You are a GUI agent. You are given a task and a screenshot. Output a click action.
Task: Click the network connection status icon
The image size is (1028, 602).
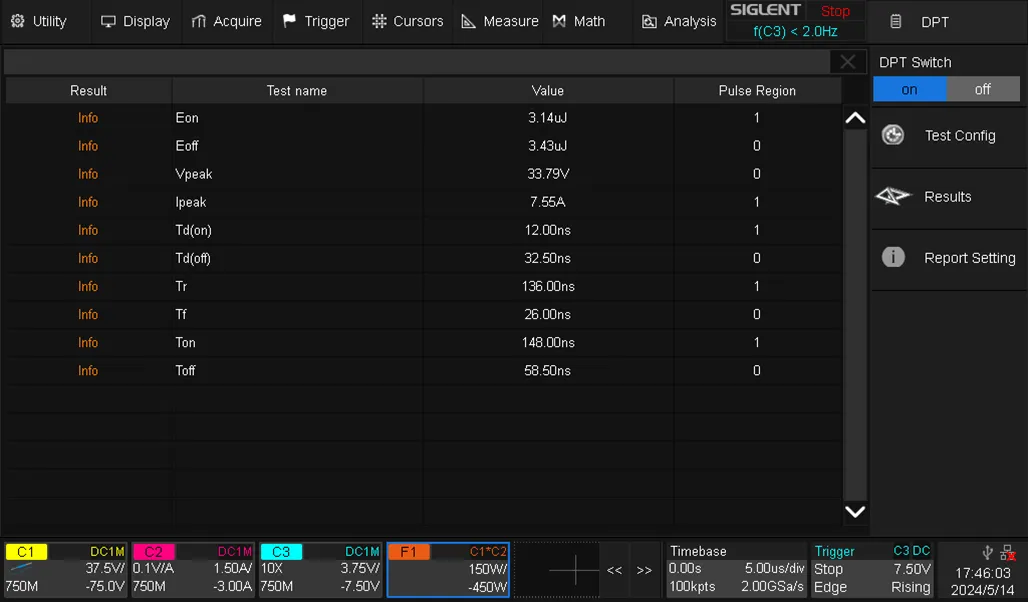tap(1007, 553)
